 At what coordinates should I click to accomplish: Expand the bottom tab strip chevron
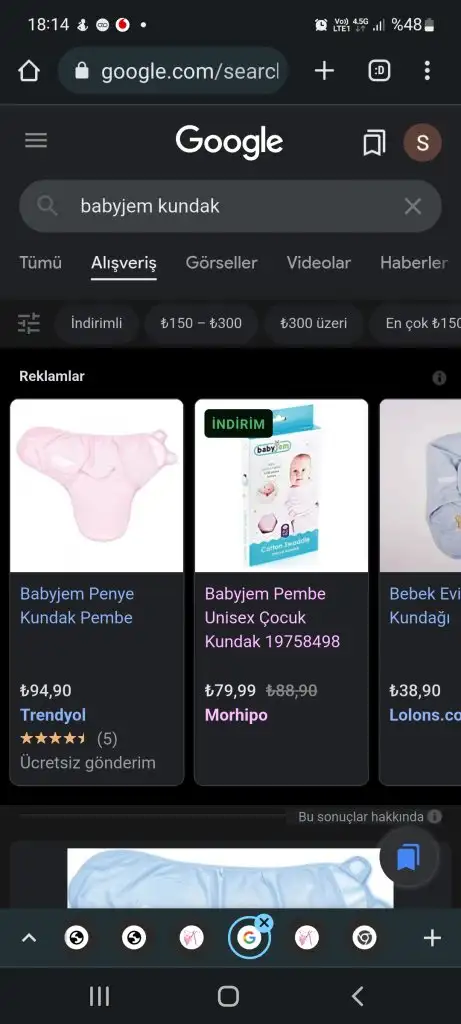[x=29, y=938]
